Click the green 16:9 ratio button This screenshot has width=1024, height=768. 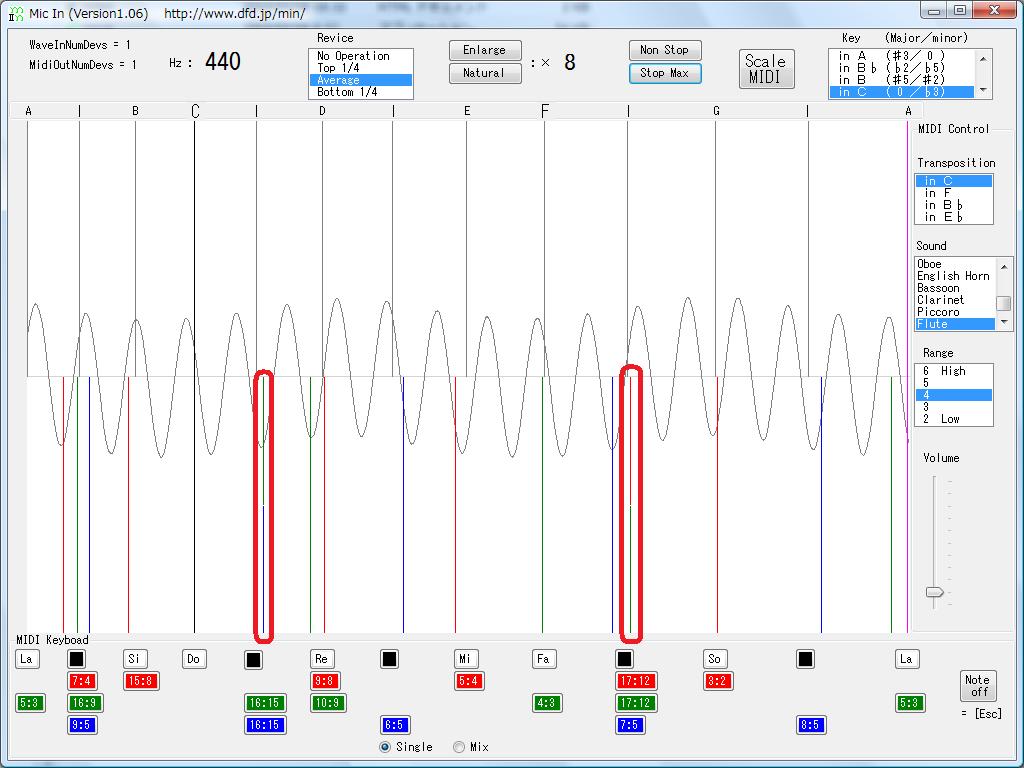(86, 703)
